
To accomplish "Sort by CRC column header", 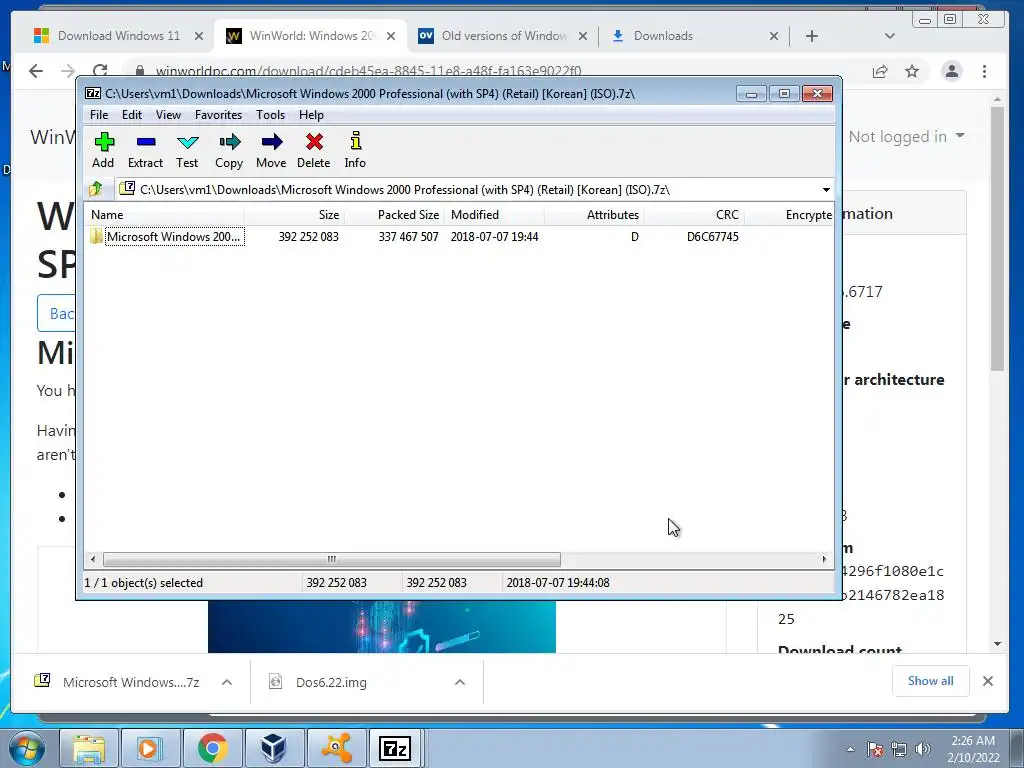I will coord(694,215).
